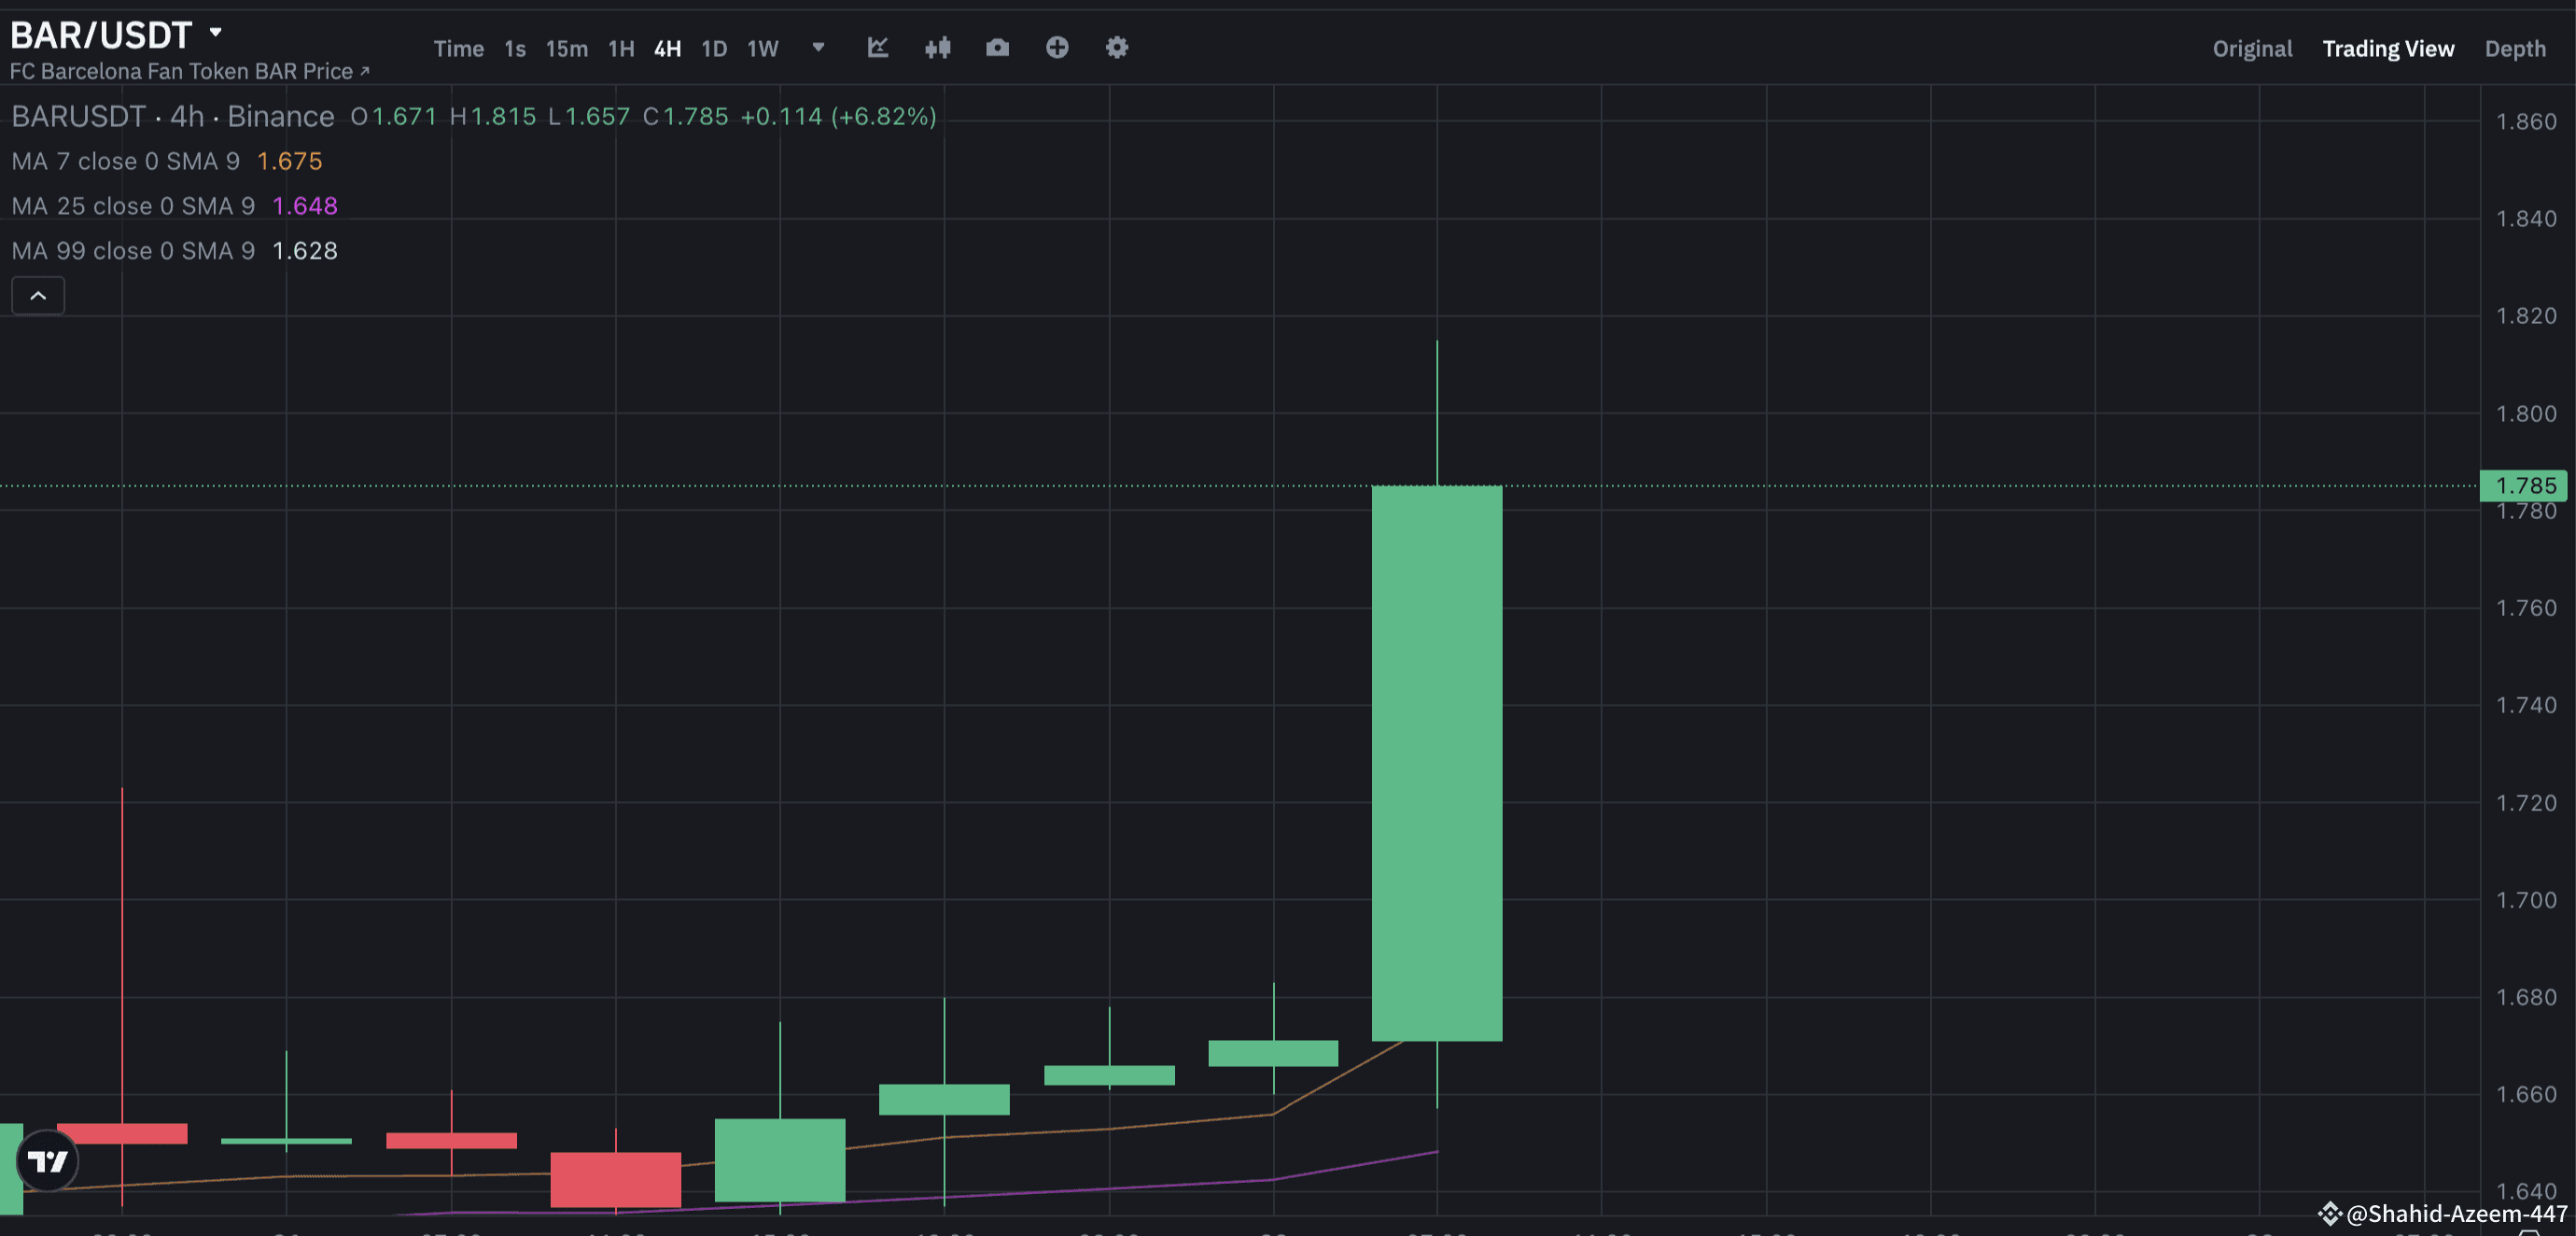Open the technical indicators chart icon
Image resolution: width=2576 pixels, height=1236 pixels.
click(x=877, y=47)
